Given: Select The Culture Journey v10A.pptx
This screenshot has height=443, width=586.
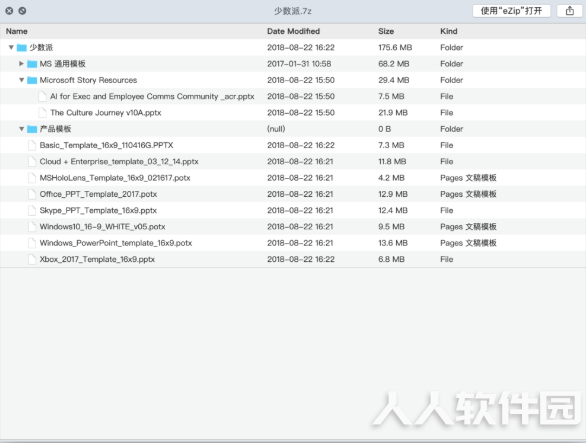Looking at the screenshot, I should 105,113.
